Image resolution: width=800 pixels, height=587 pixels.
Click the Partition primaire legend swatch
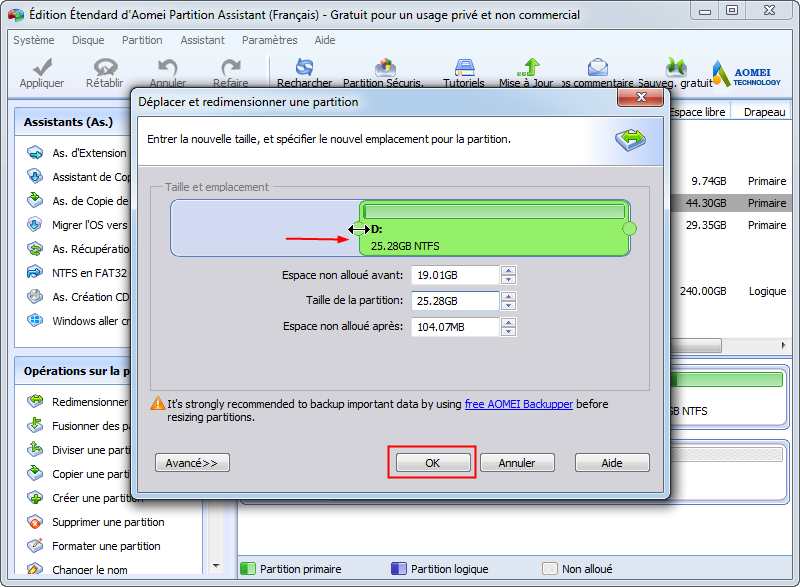pos(247,569)
